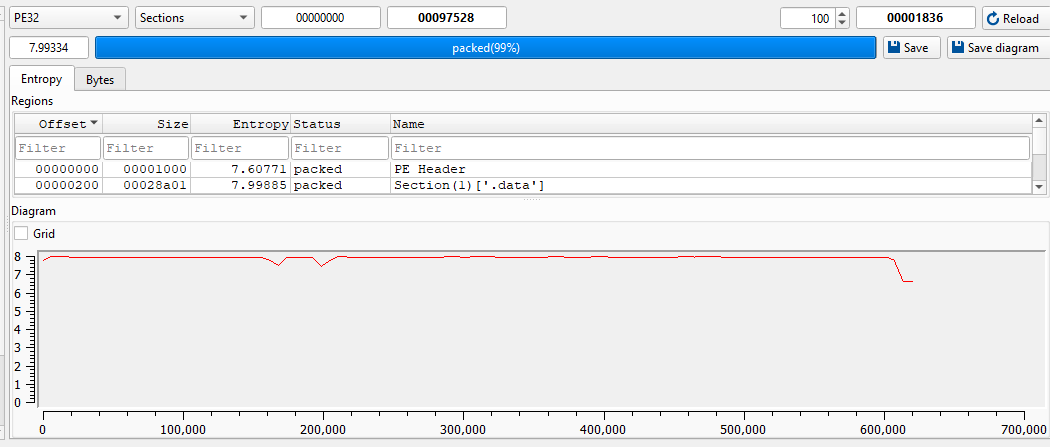1050x447 pixels.
Task: Decrease the count stepper value
Action: pyautogui.click(x=841, y=23)
